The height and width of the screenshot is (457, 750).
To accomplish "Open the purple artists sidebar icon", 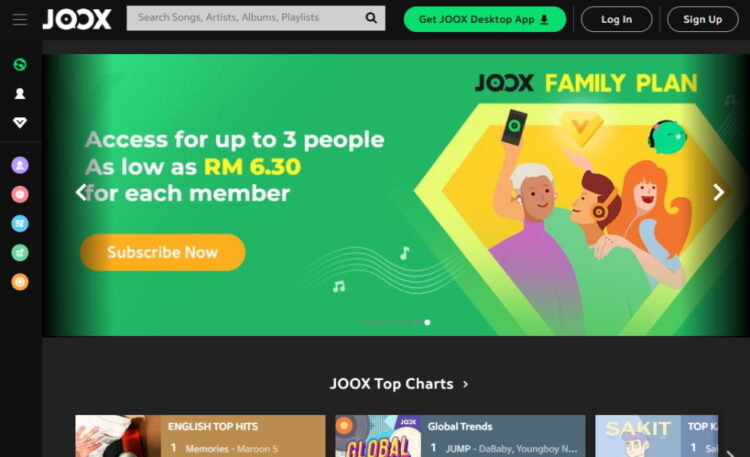I will click(20, 165).
